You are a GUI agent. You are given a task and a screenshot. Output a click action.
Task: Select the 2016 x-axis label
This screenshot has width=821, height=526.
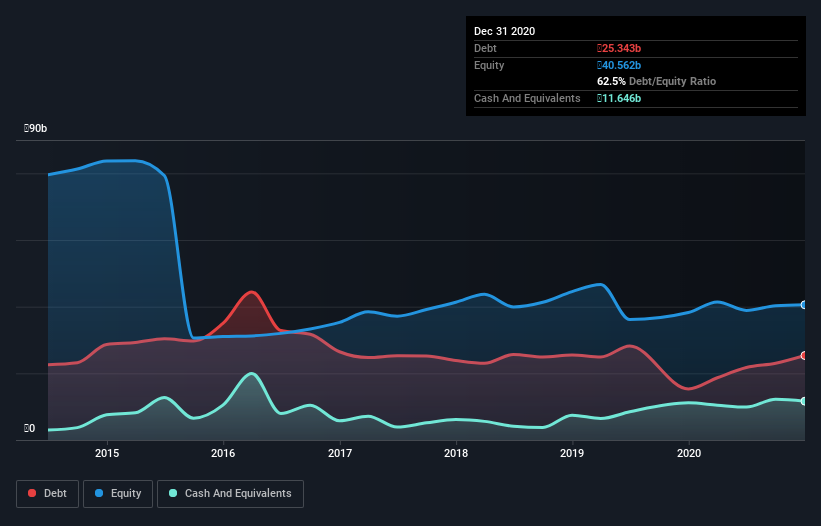[x=223, y=453]
